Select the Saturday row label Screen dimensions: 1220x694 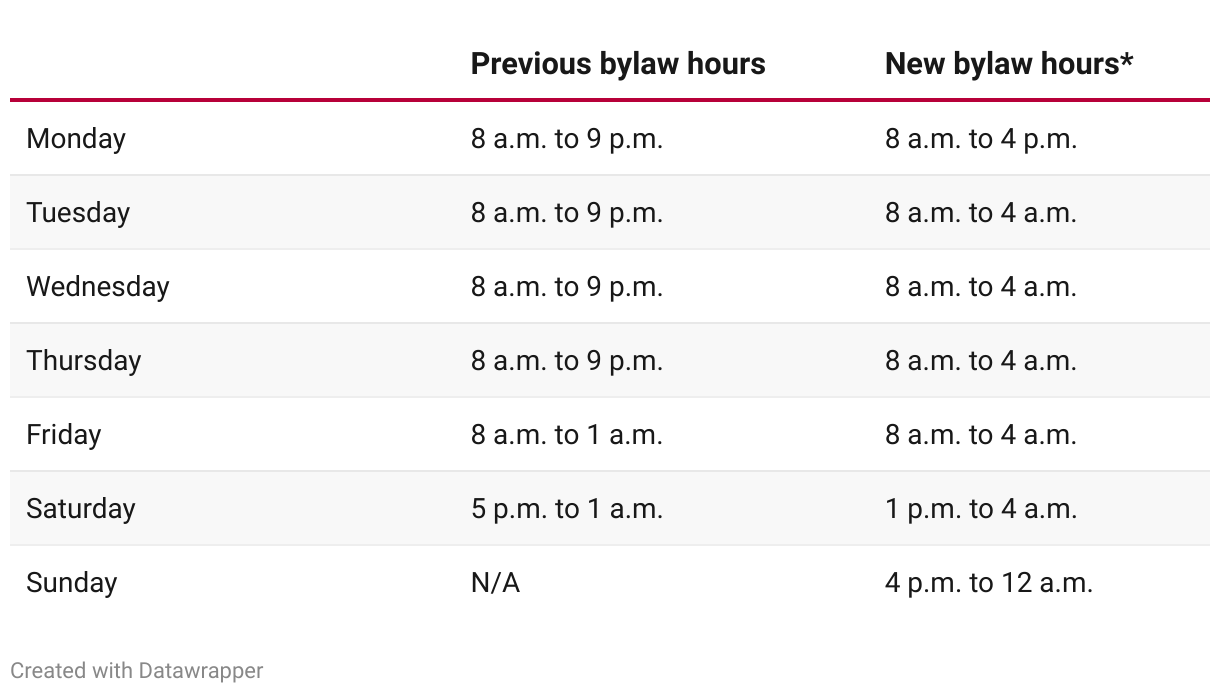click(x=81, y=509)
